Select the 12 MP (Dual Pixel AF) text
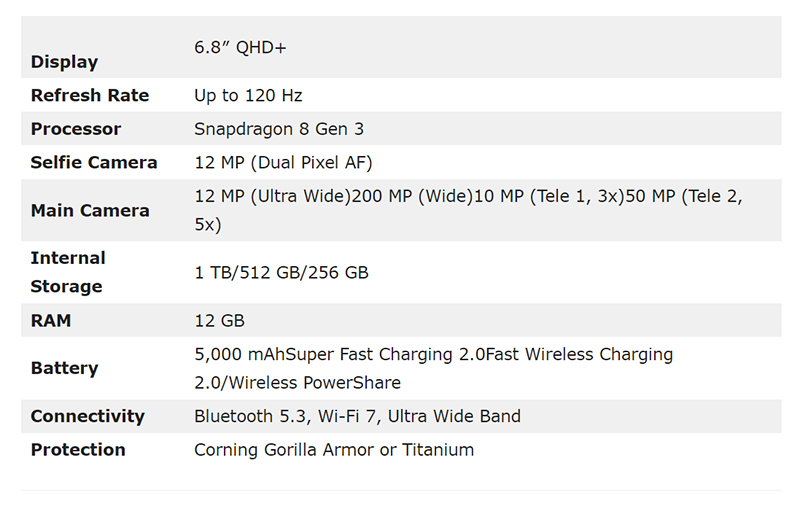 coord(283,163)
